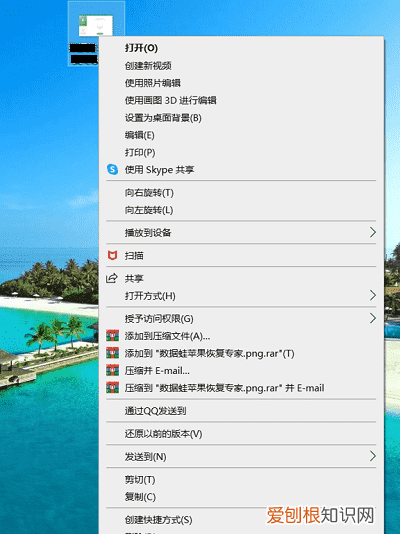Click the share arrow icon beside 共享
Viewport: 400px width, 534px height.
[x=112, y=278]
